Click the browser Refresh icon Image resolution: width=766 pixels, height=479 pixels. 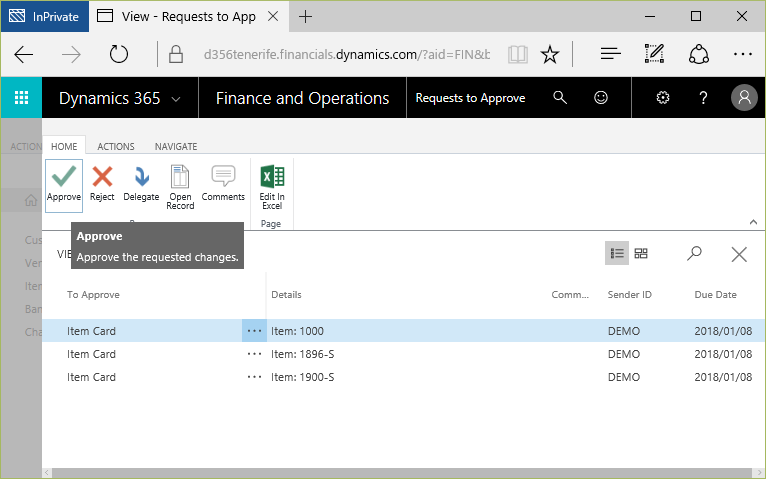[x=119, y=54]
